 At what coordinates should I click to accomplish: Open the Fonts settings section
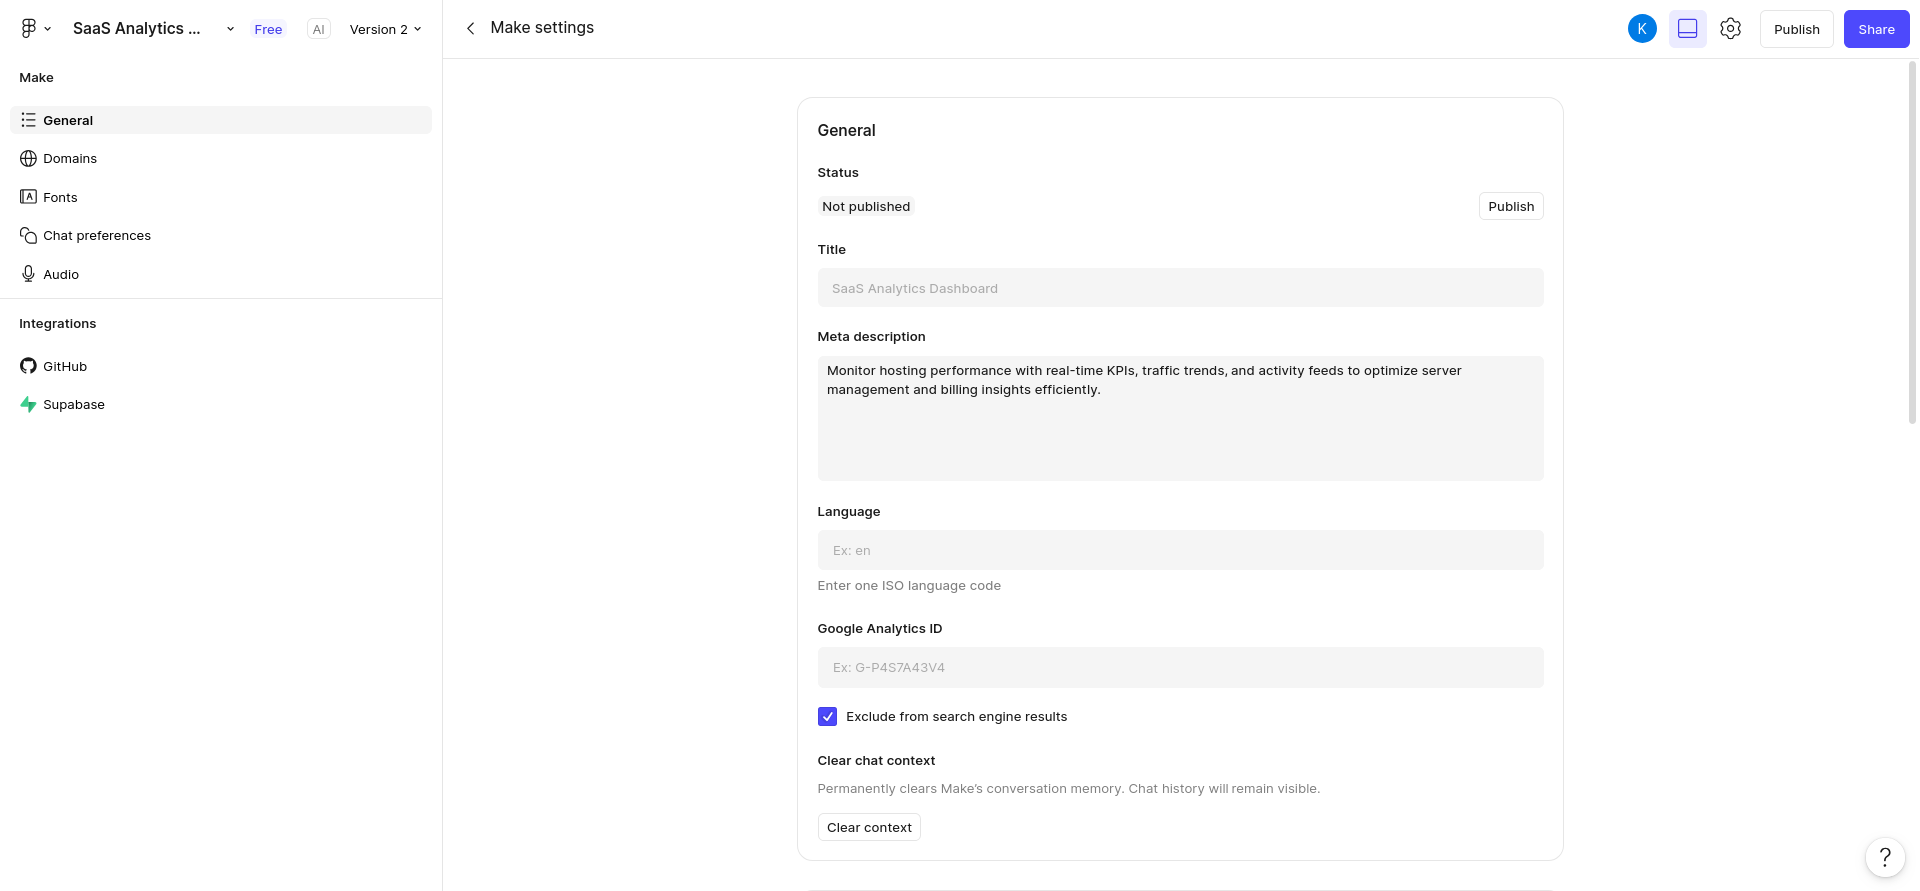pos(221,197)
